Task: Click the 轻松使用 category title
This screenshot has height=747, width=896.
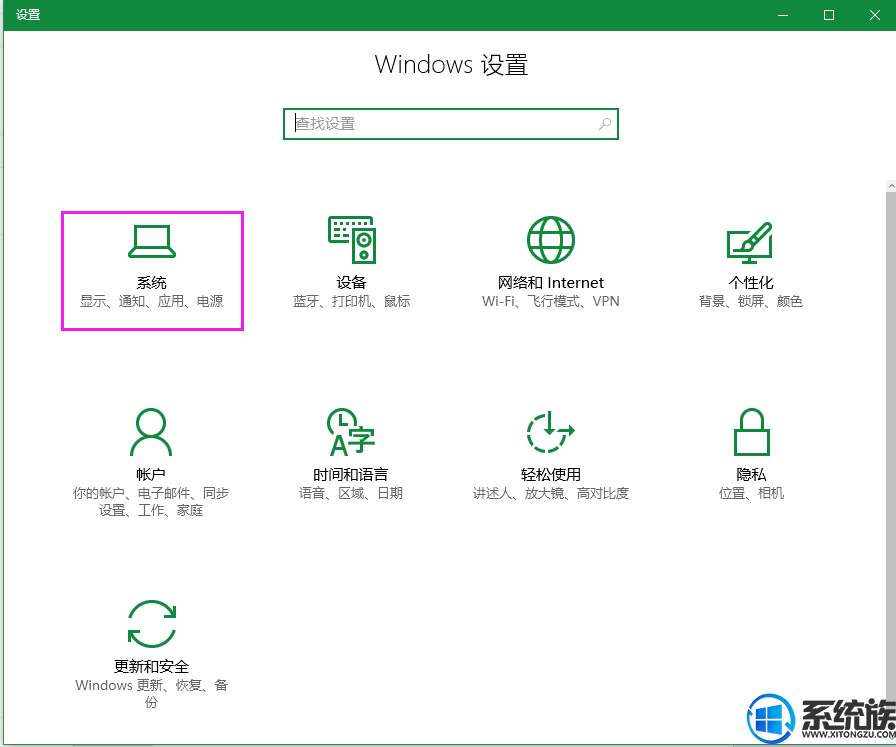Action: (x=550, y=474)
